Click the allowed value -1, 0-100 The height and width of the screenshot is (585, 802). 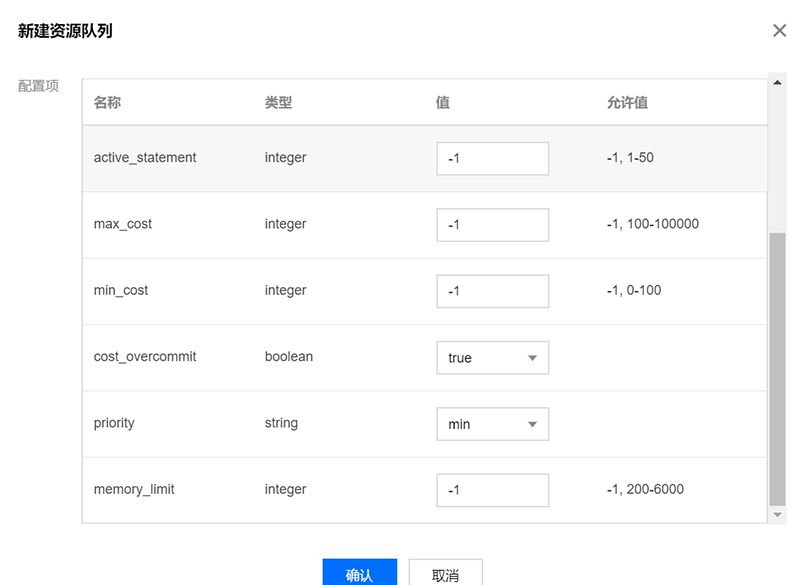click(x=634, y=290)
